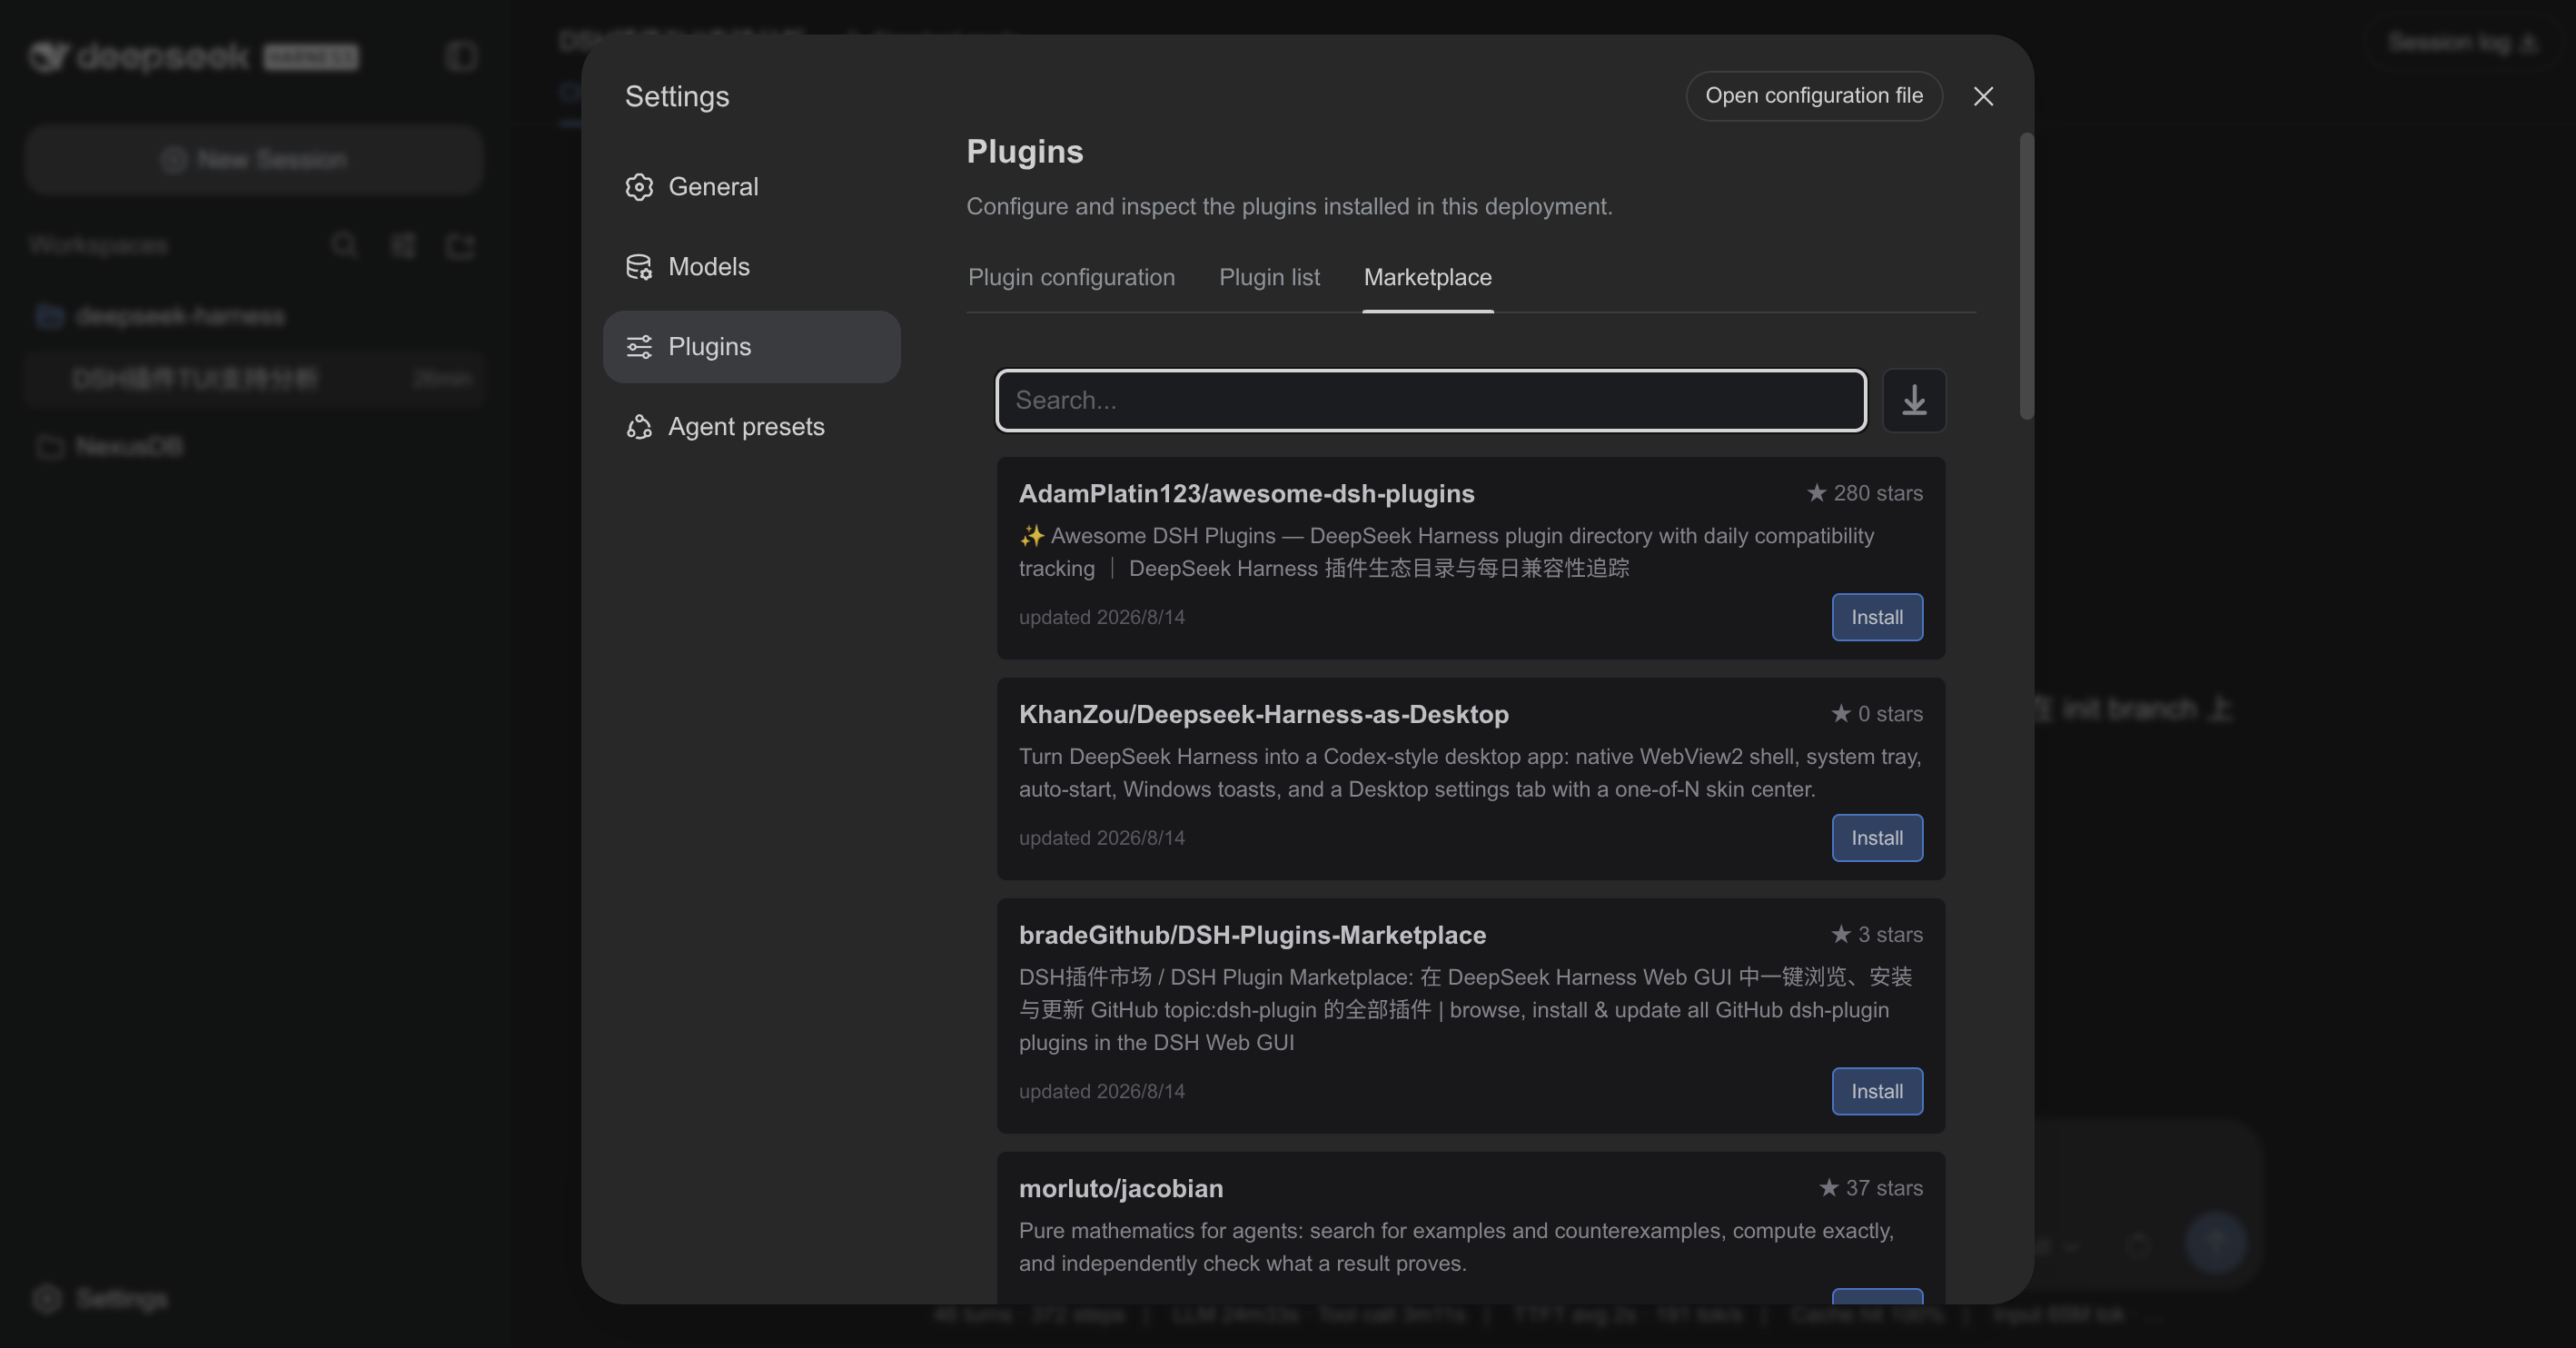Click the "Pure mathematics for agents" description
Image resolution: width=2576 pixels, height=1348 pixels.
[1456, 1247]
